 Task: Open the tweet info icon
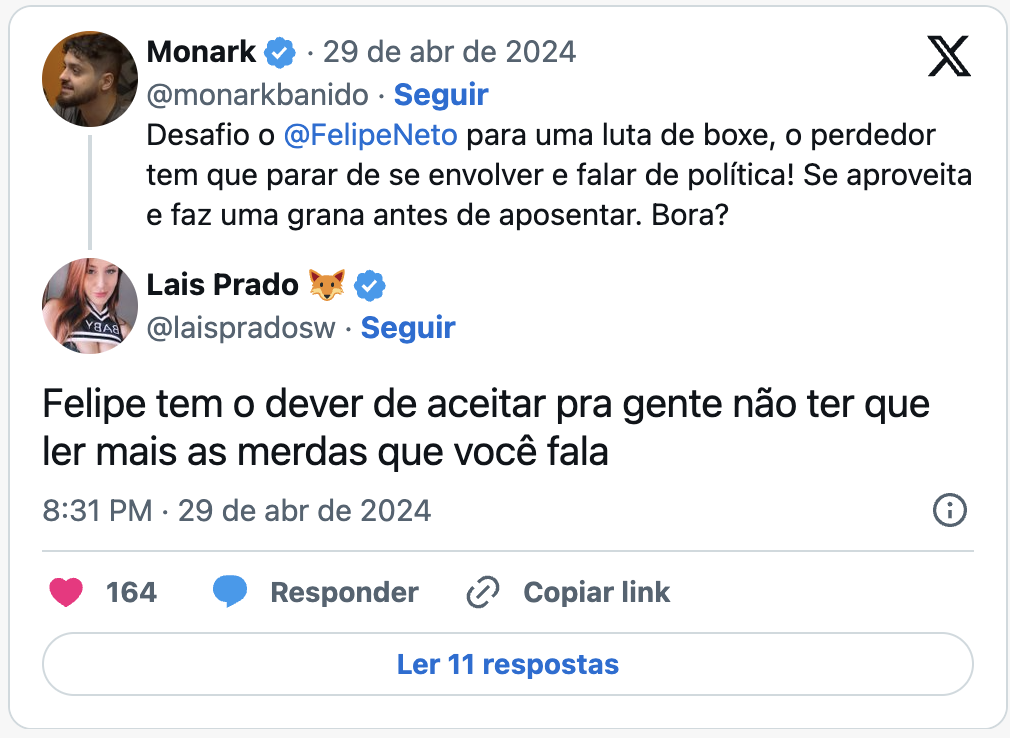click(949, 511)
